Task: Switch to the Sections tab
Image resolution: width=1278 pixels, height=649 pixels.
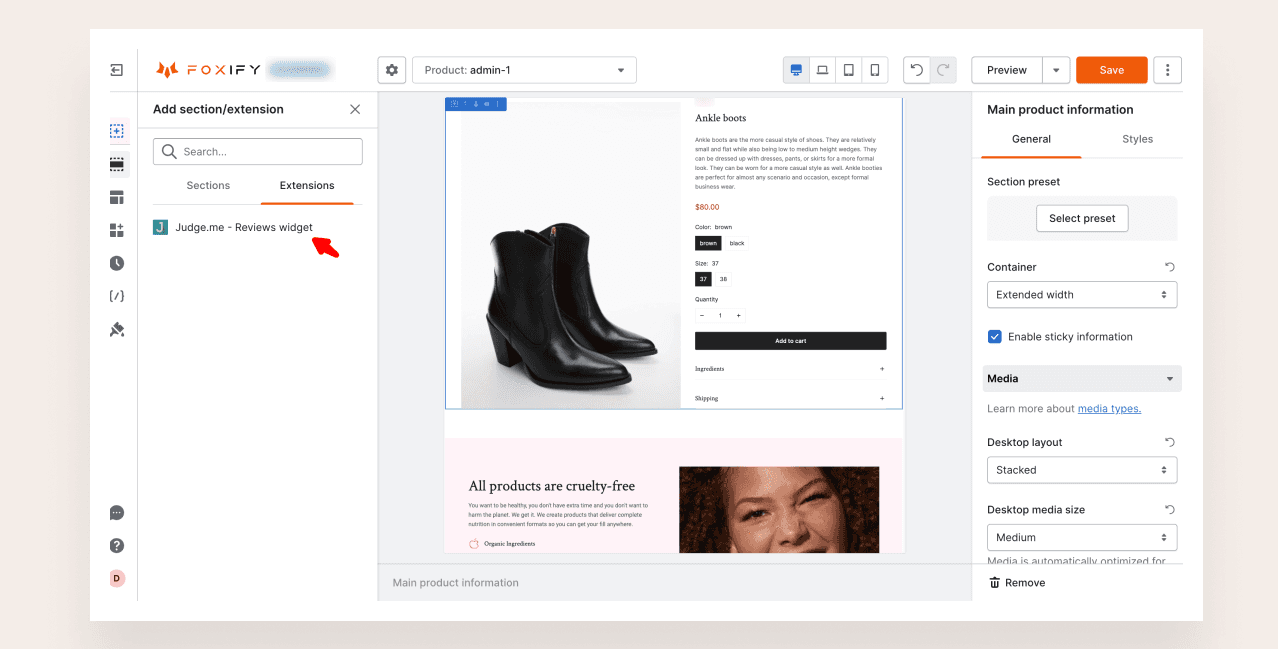Action: pos(208,186)
